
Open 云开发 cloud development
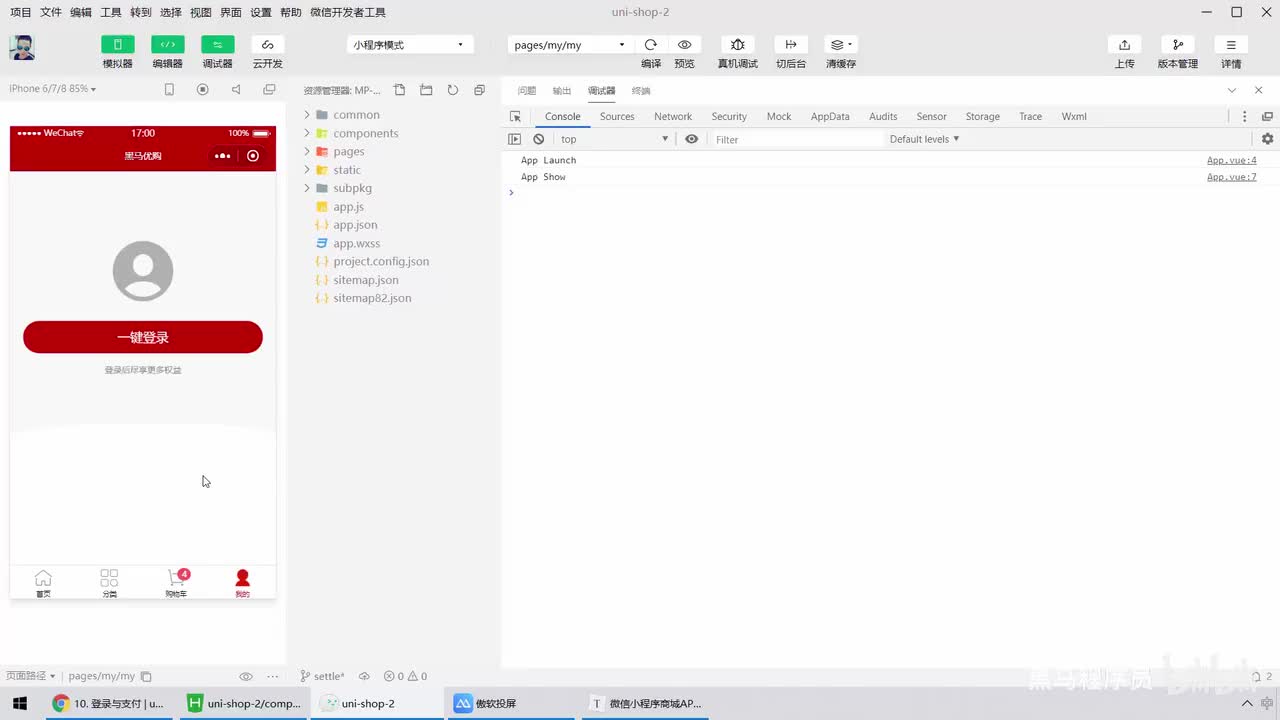pos(267,45)
